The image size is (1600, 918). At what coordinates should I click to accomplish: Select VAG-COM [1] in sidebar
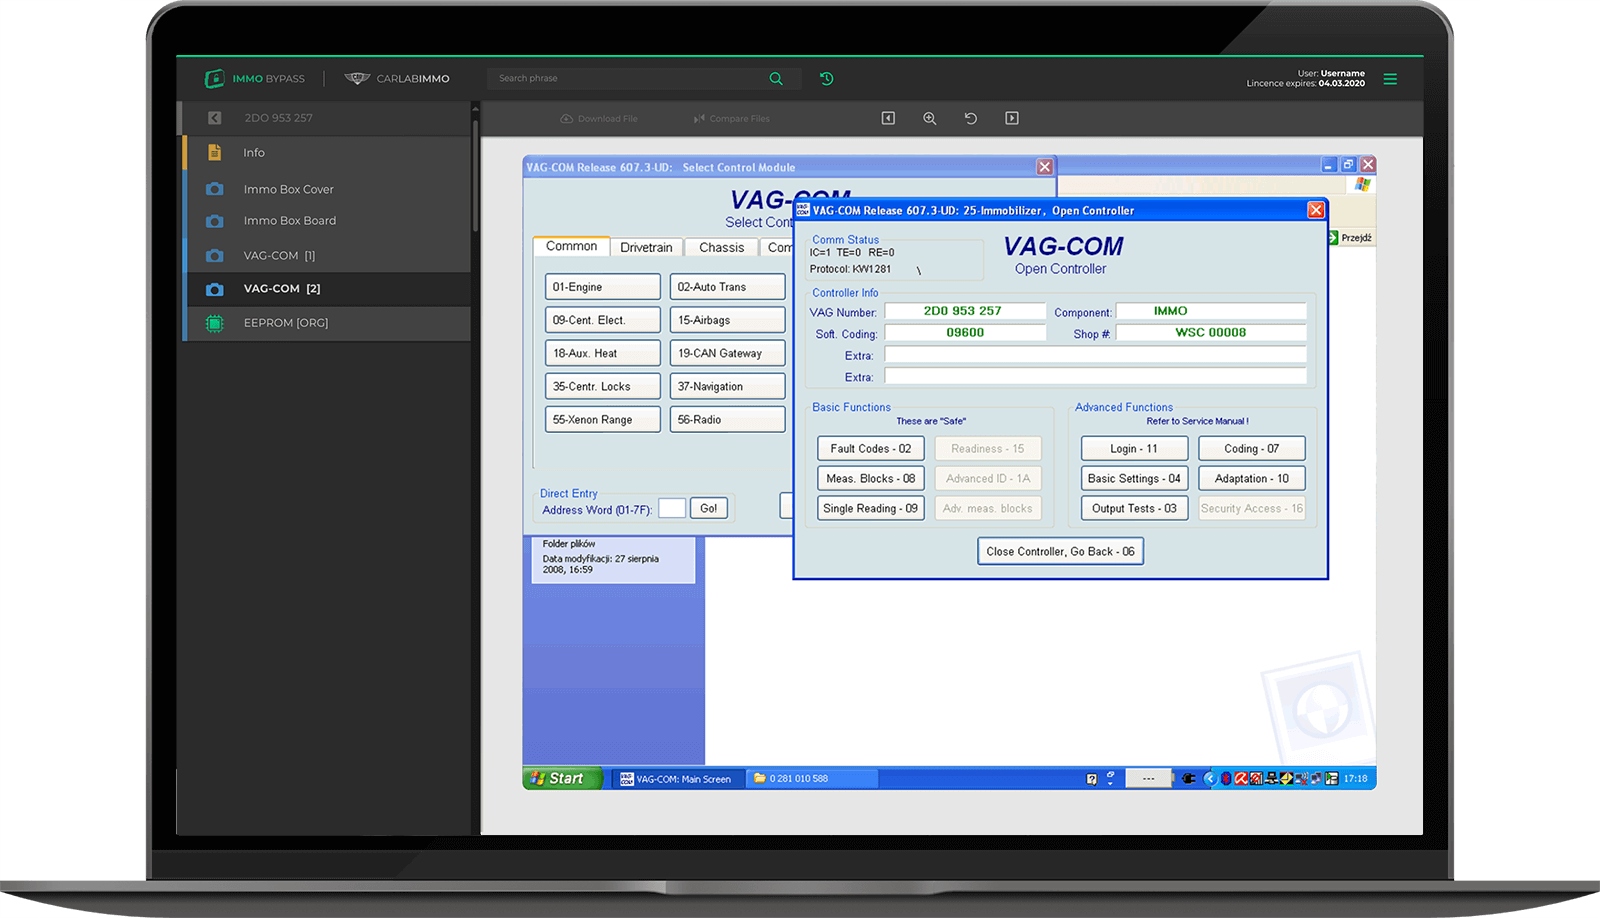pos(278,256)
